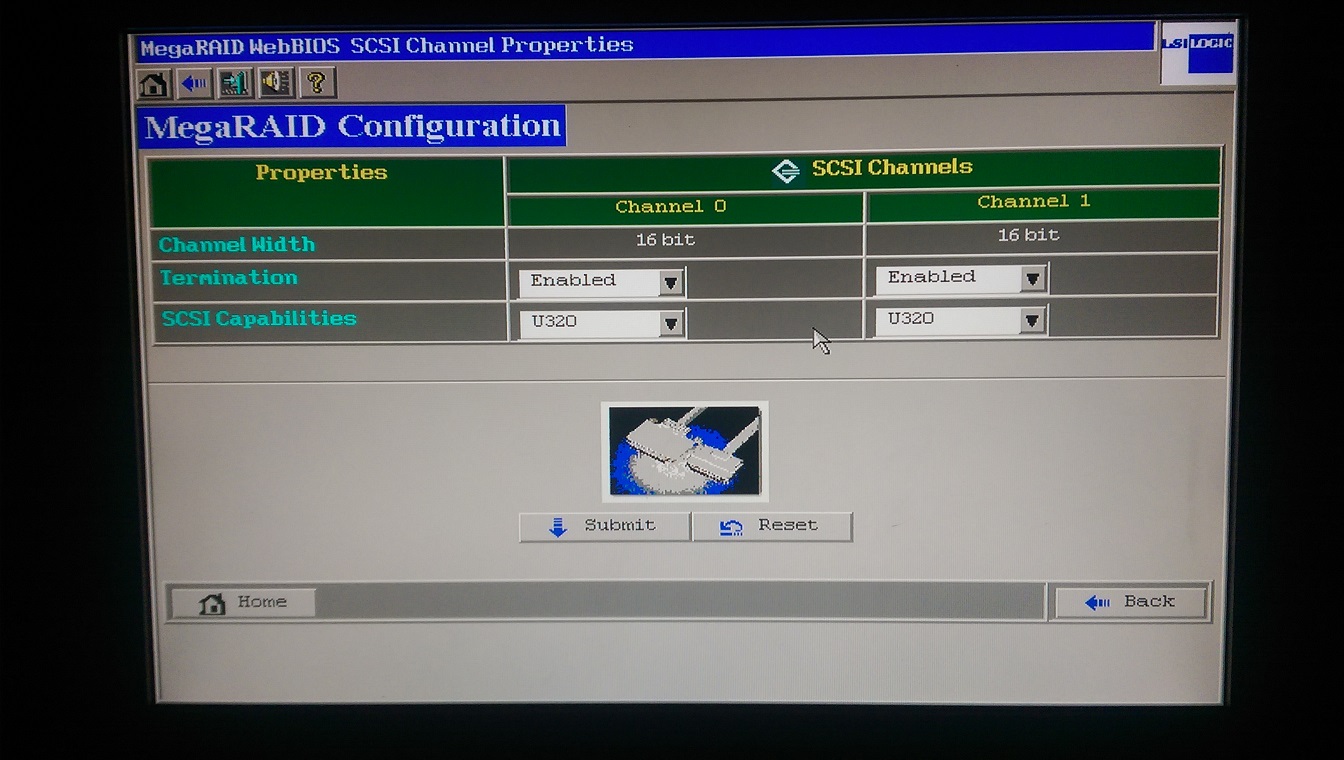Viewport: 1344px width, 760px height.
Task: Click the MegaRAID Configuration heading
Action: [x=352, y=127]
